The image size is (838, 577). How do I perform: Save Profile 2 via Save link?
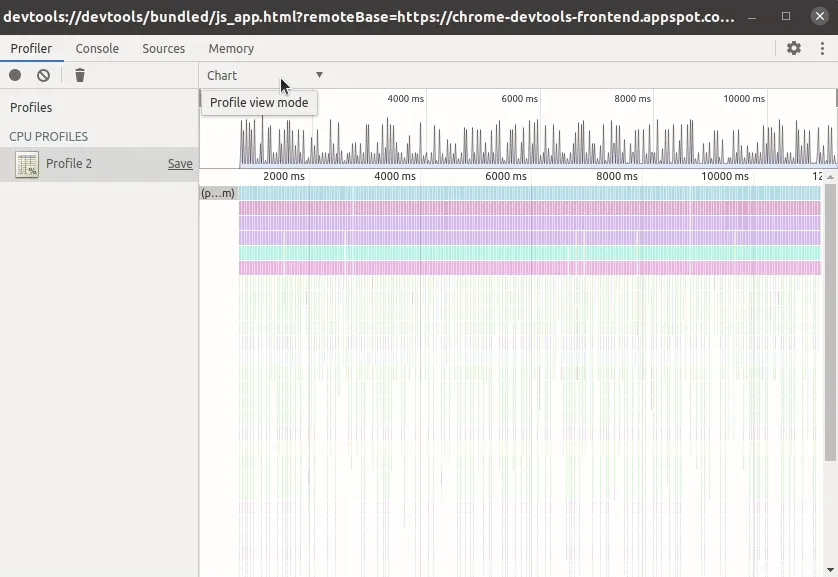pos(180,164)
